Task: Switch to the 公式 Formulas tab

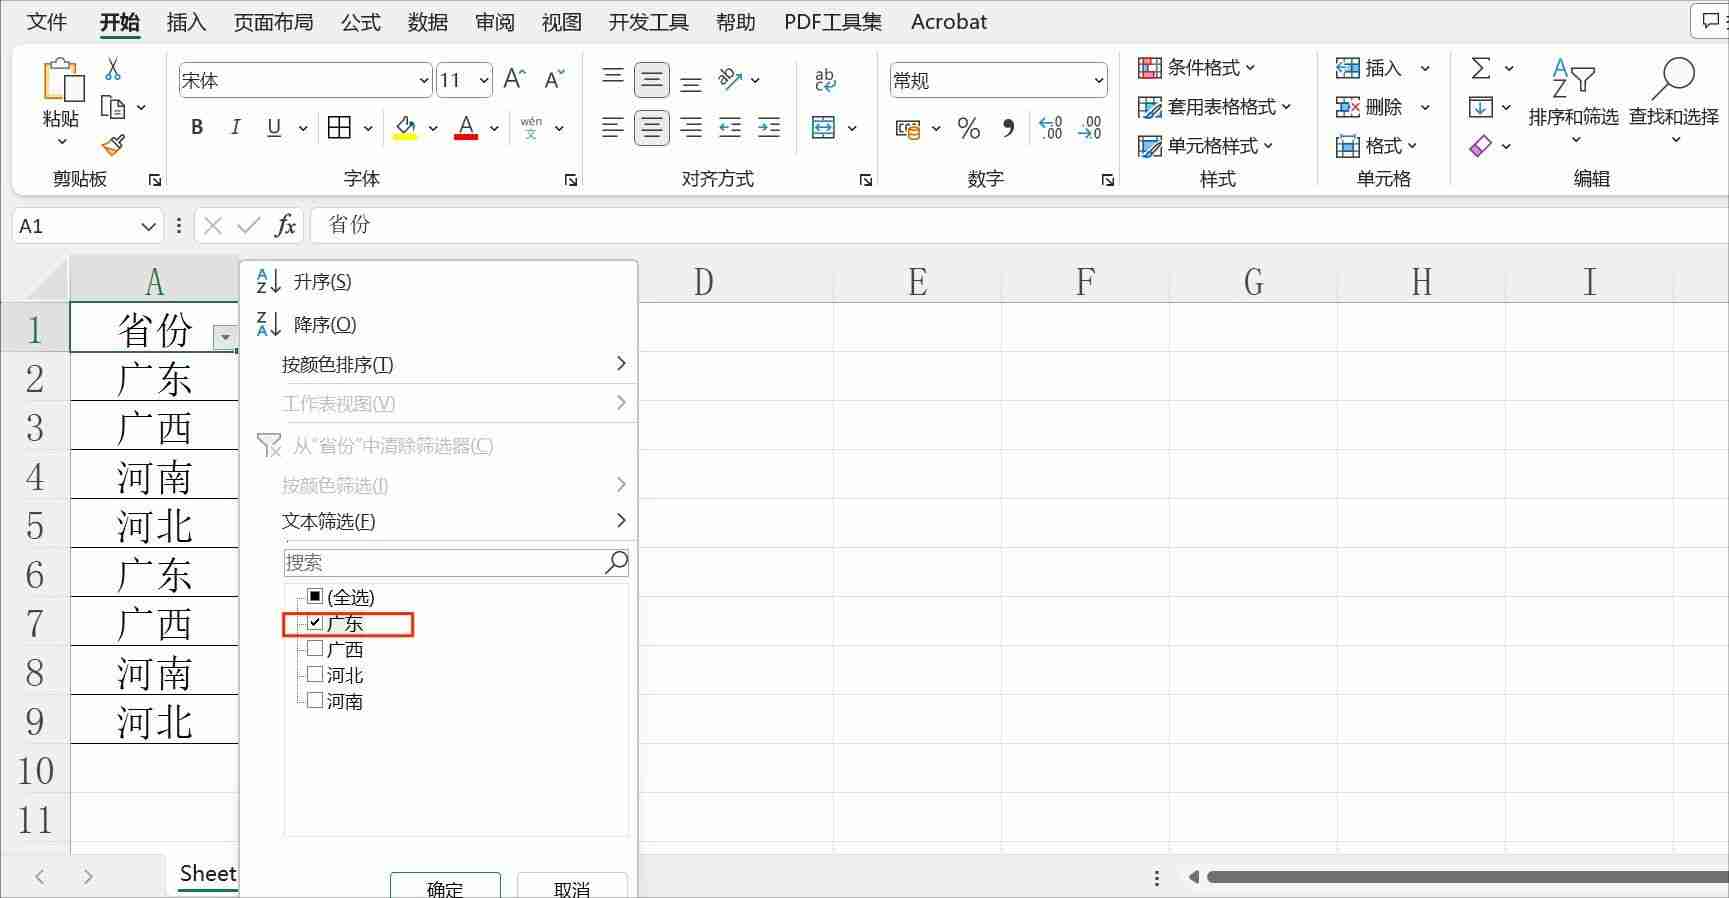Action: coord(360,22)
